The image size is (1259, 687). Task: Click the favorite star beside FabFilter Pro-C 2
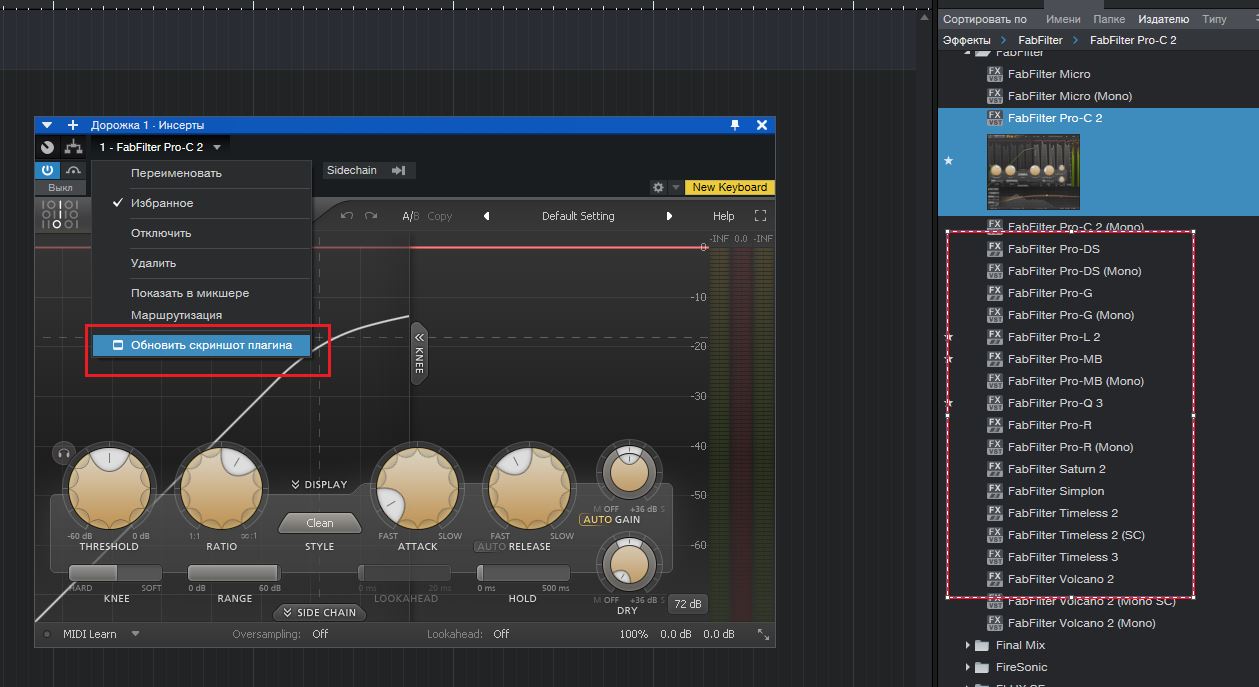pyautogui.click(x=949, y=161)
